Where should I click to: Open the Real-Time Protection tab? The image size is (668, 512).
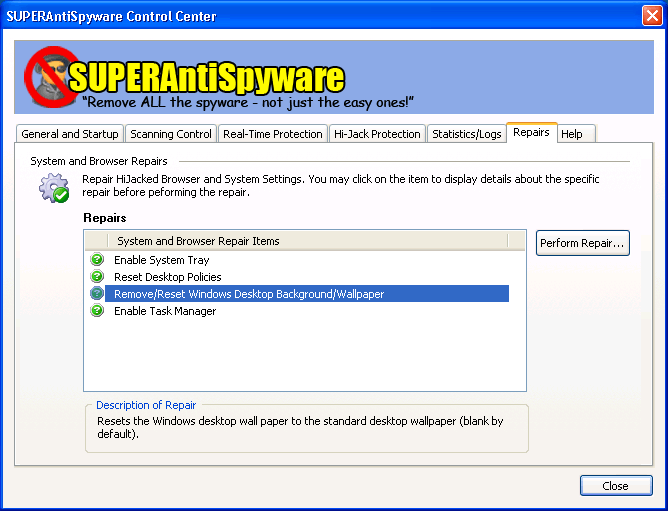[273, 134]
